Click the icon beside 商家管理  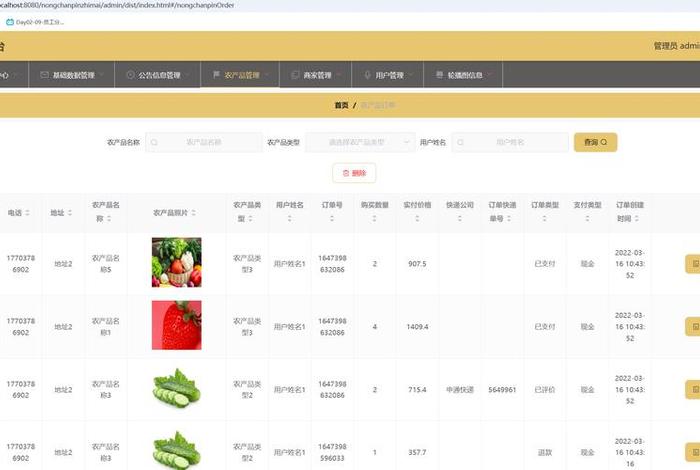tap(295, 75)
